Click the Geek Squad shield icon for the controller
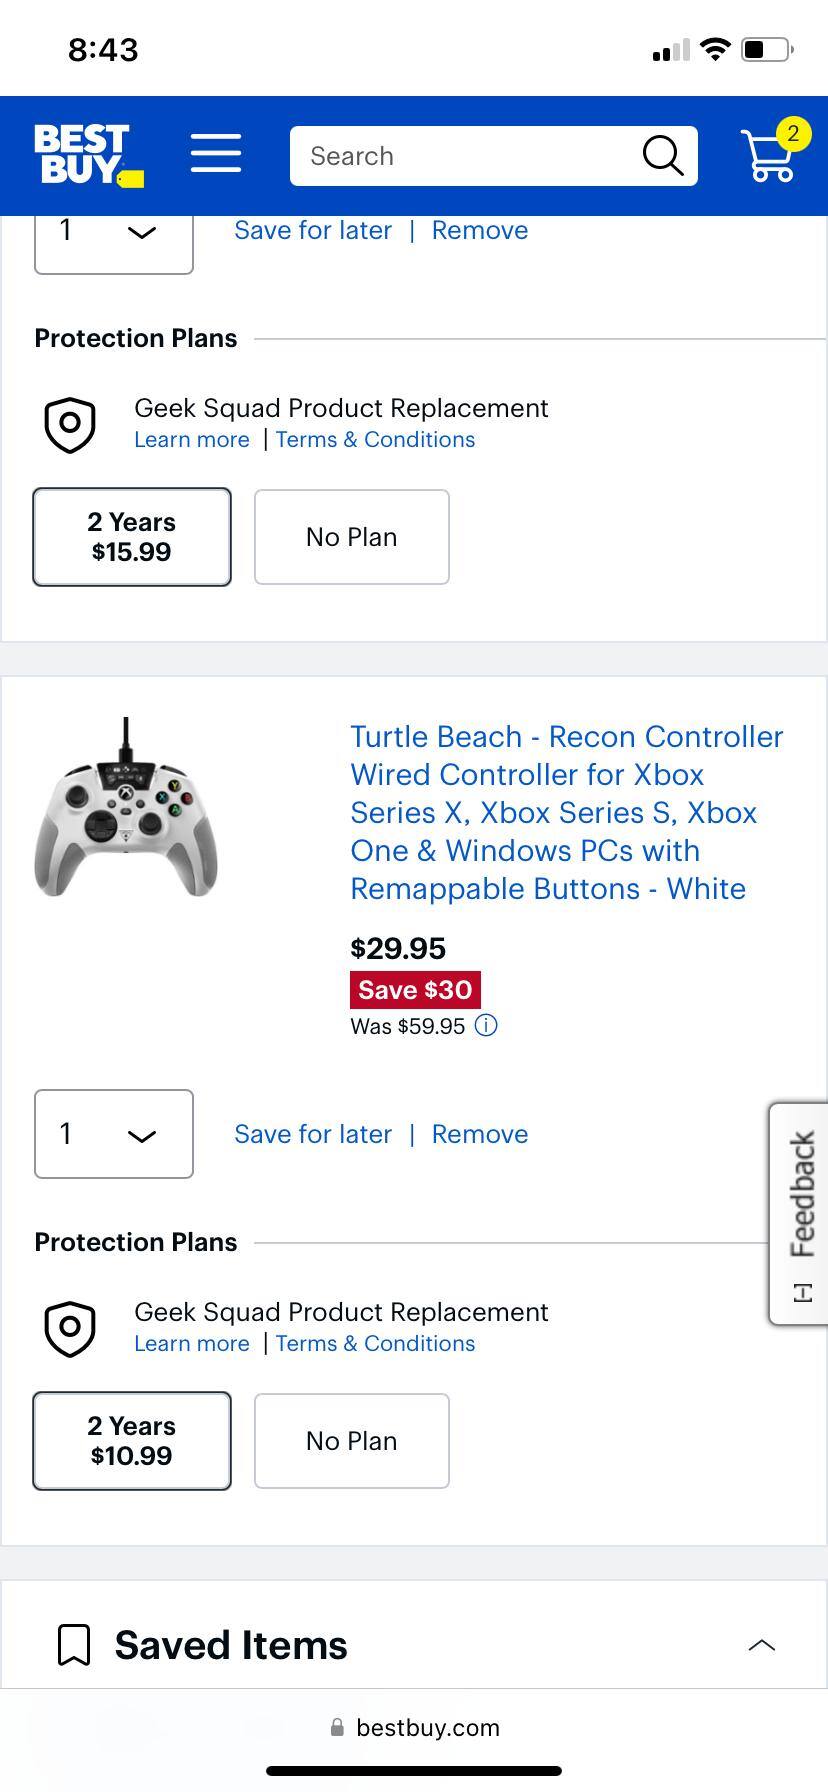The image size is (828, 1792). [70, 1328]
